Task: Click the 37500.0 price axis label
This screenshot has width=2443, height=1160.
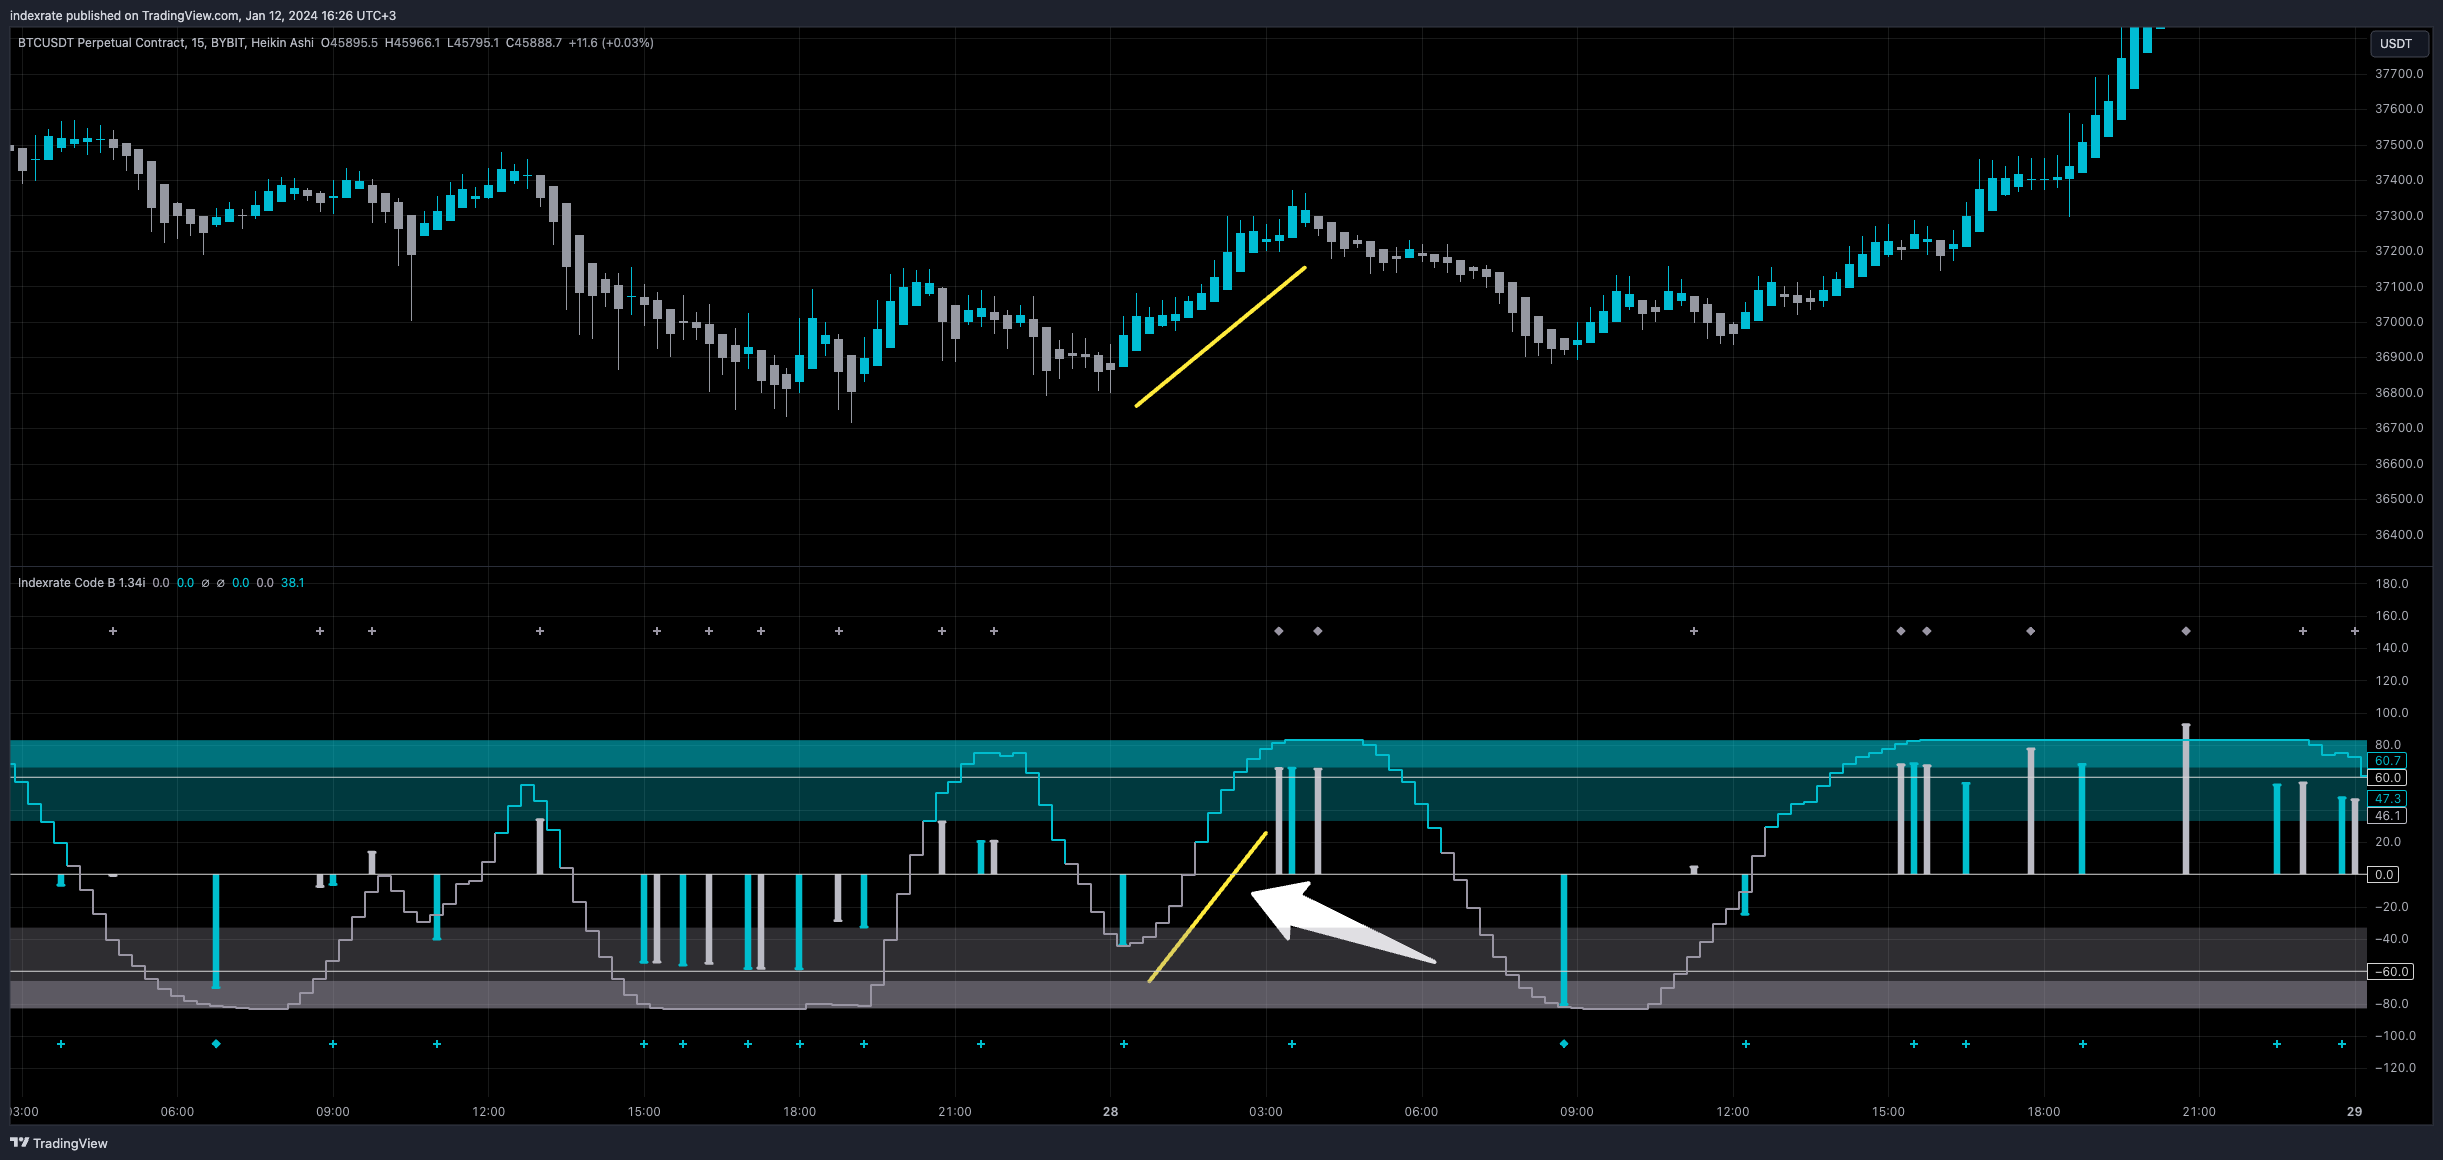Action: coord(2399,145)
